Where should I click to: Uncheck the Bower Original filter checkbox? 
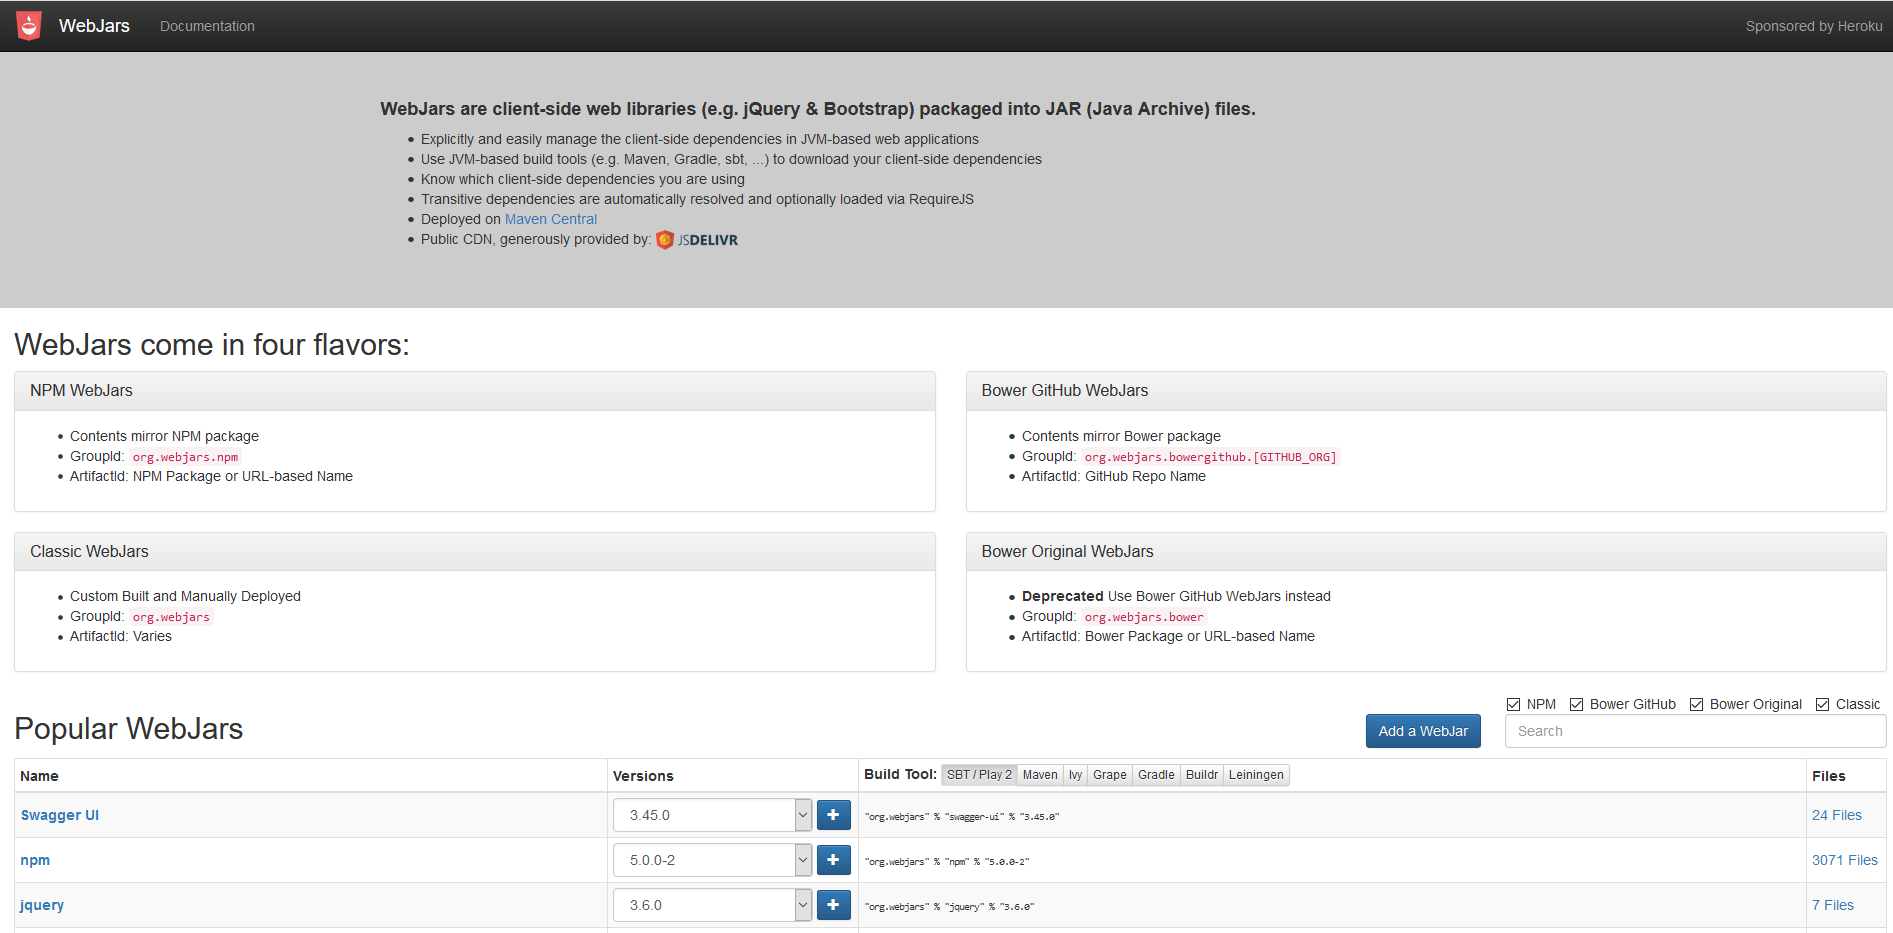pos(1696,705)
